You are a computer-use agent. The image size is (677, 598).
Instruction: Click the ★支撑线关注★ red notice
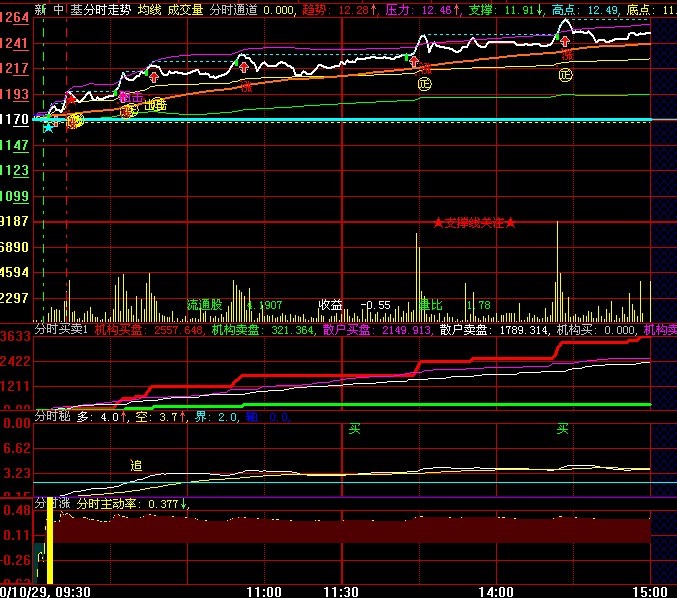[474, 223]
